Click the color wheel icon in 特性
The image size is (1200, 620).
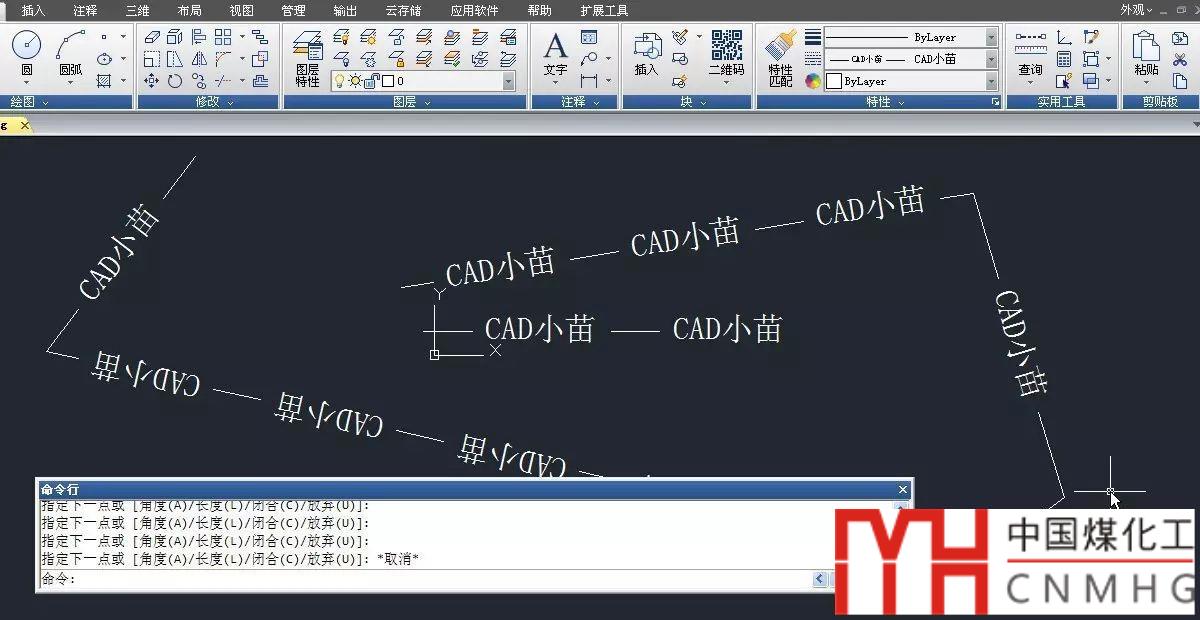tap(813, 81)
